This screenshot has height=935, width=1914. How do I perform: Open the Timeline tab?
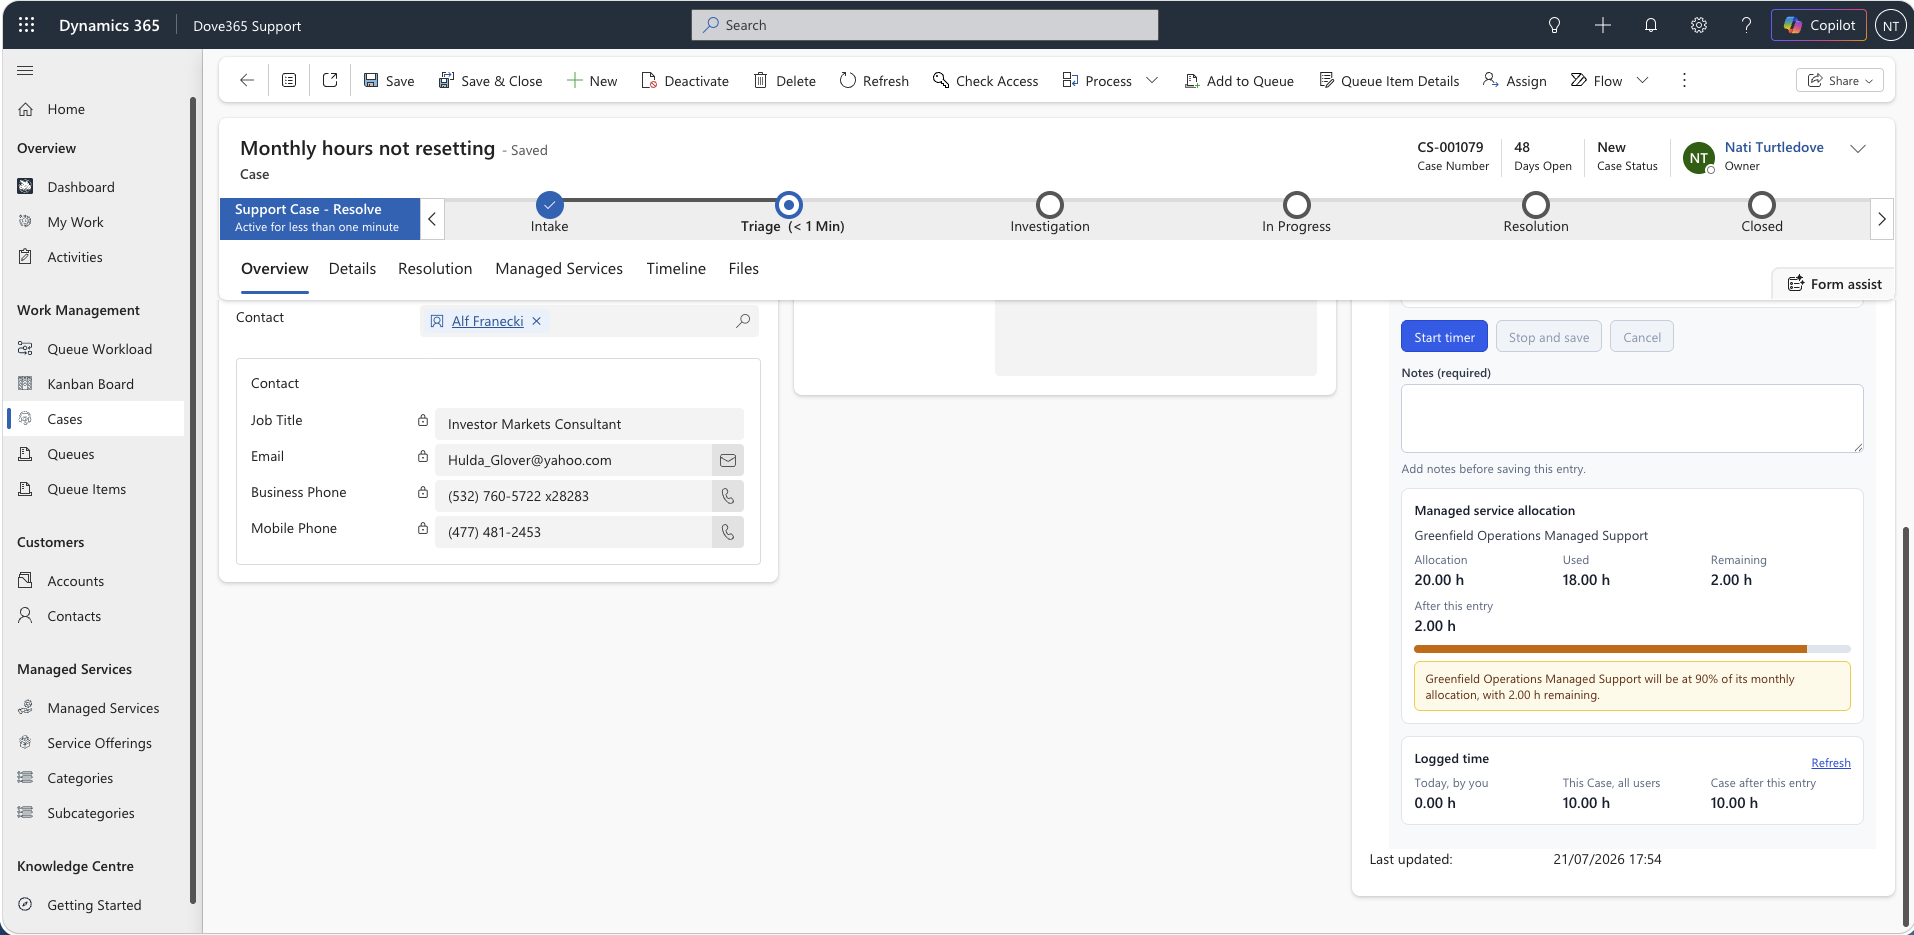(676, 269)
